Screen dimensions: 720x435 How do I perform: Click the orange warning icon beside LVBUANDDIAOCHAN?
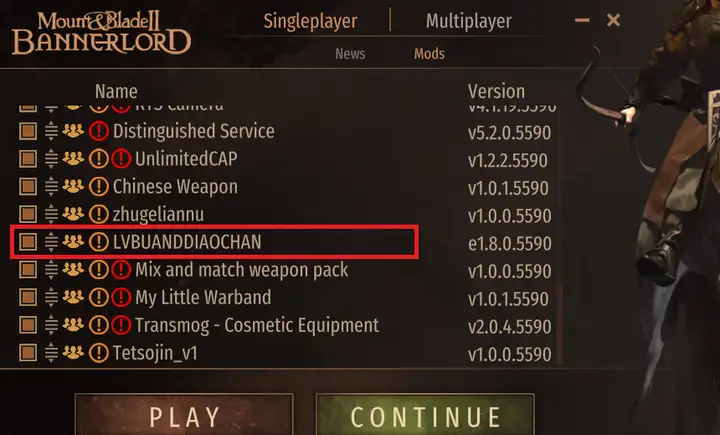[98, 242]
